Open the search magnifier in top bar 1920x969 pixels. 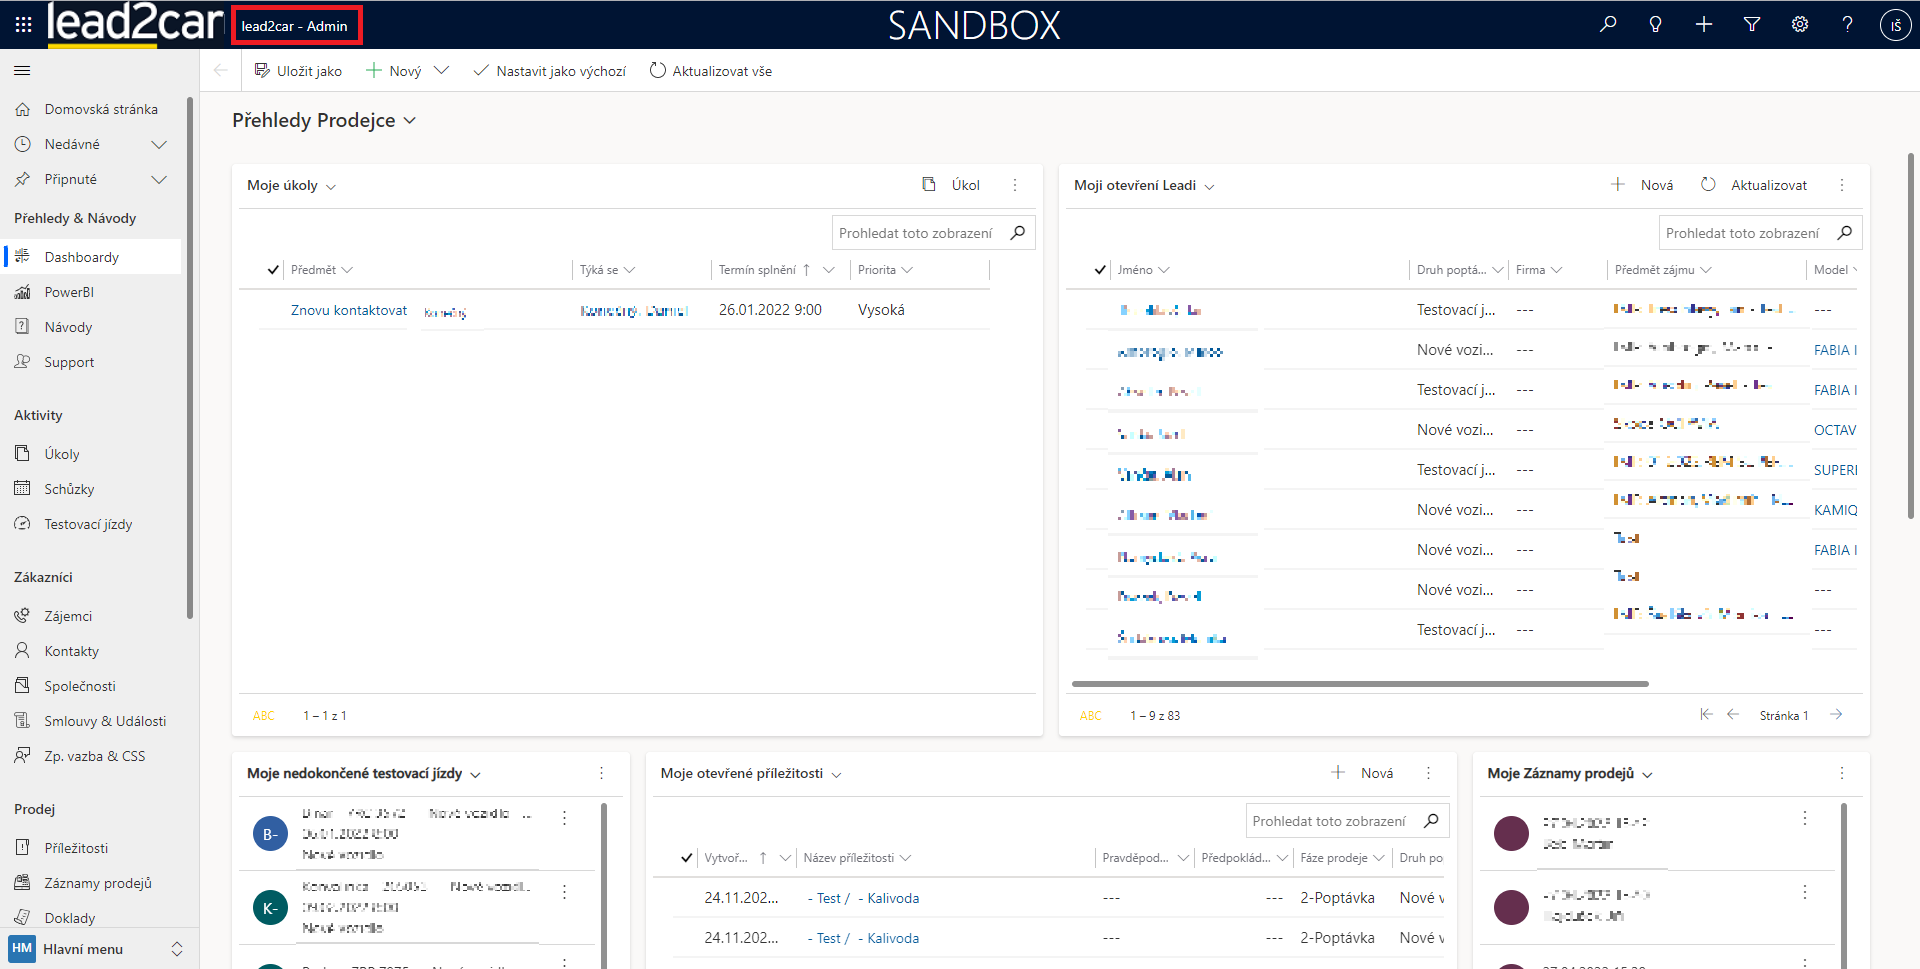(1608, 24)
